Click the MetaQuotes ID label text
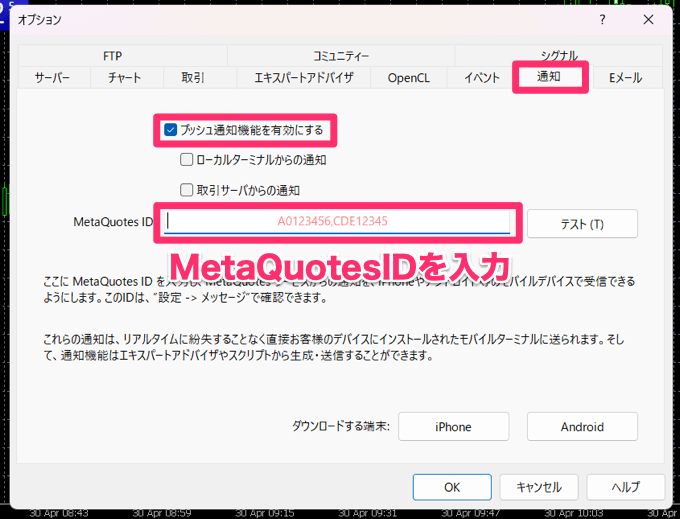680x519 pixels. tap(113, 222)
